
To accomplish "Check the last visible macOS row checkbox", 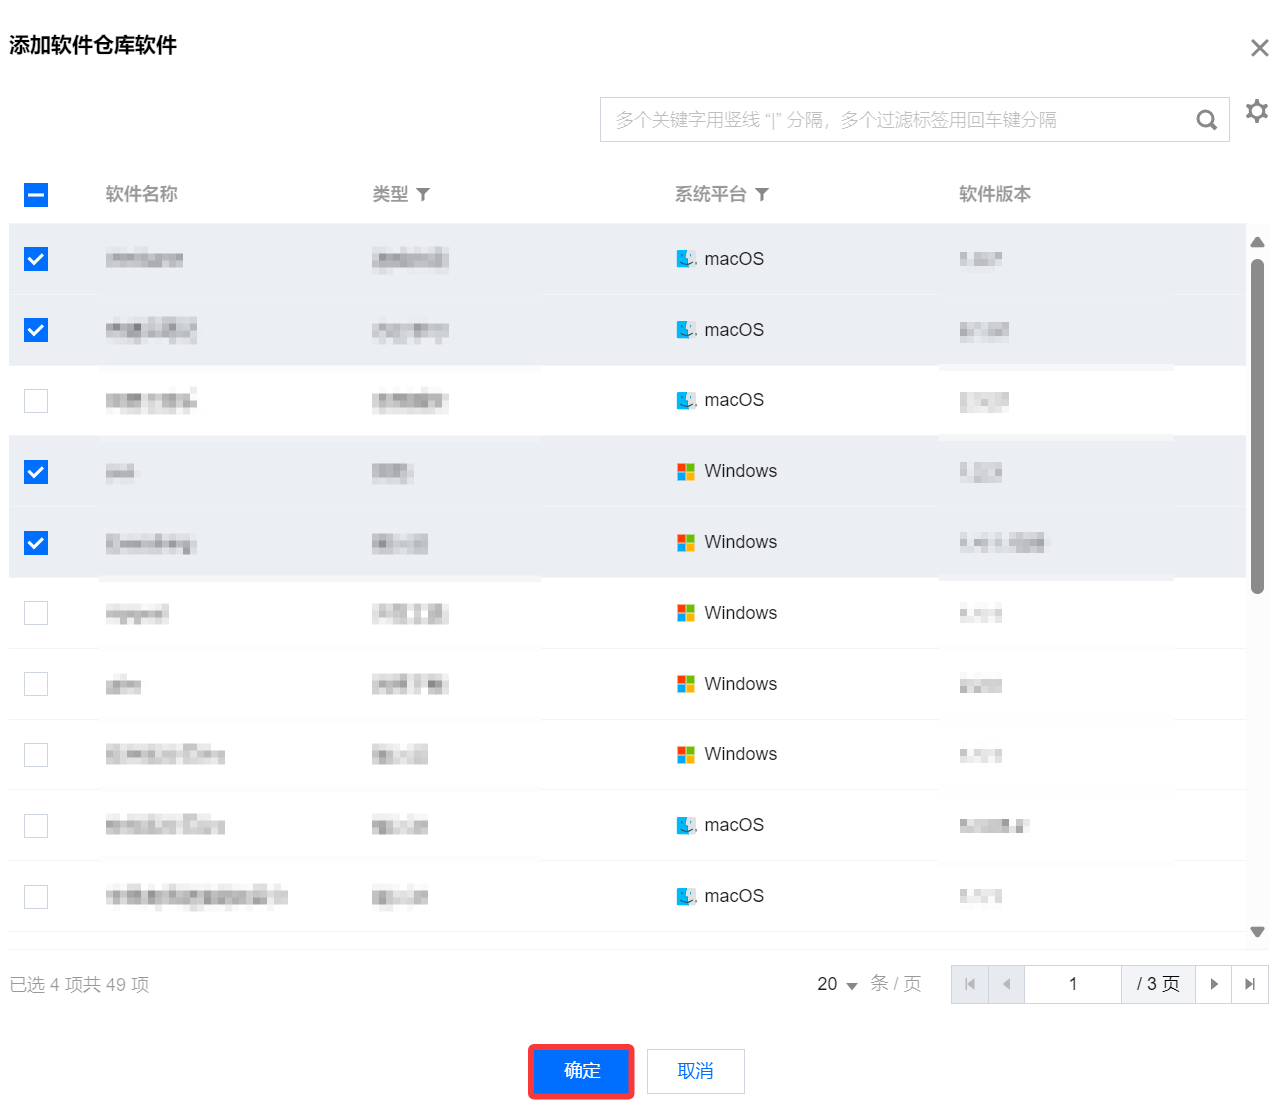I will 36,897.
